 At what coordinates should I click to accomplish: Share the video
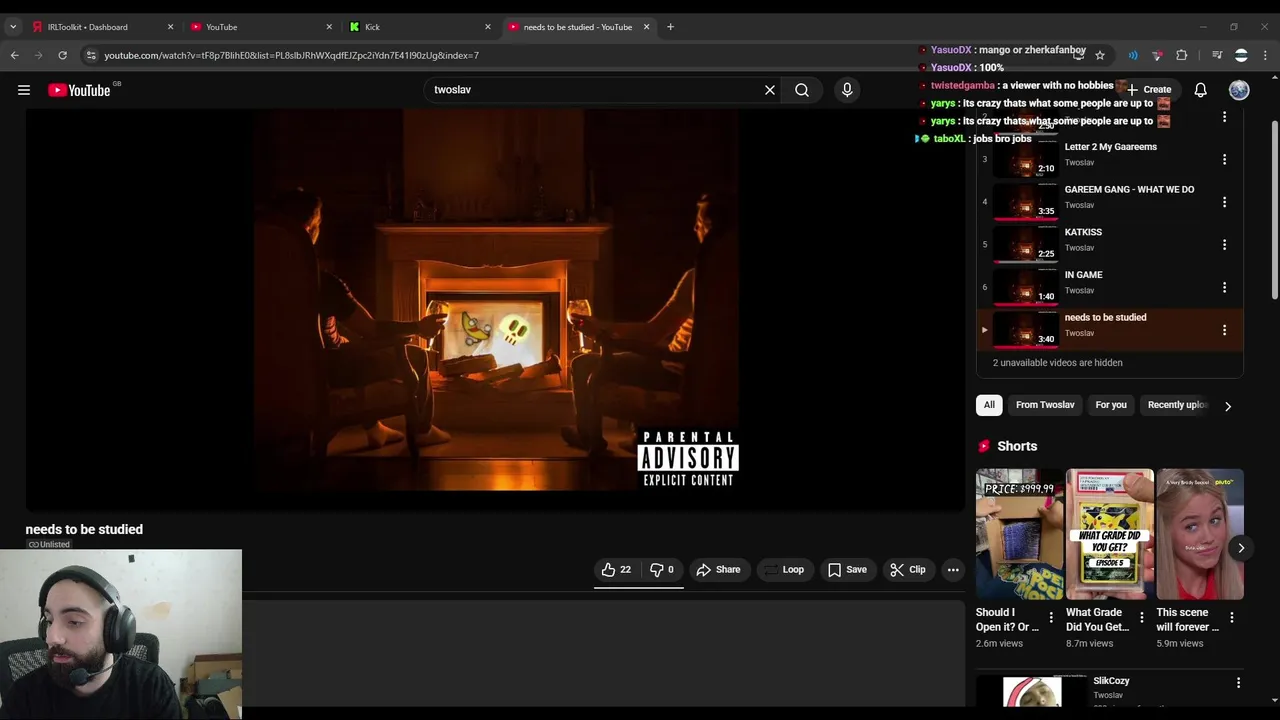[718, 570]
